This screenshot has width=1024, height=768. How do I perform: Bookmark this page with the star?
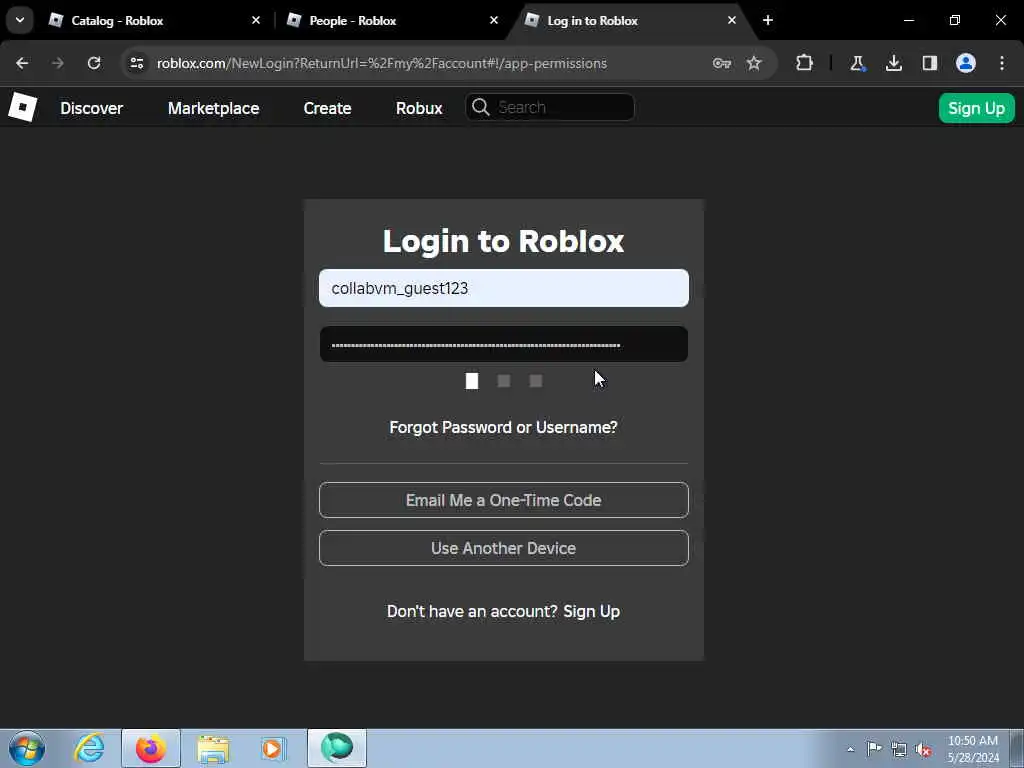pos(754,63)
